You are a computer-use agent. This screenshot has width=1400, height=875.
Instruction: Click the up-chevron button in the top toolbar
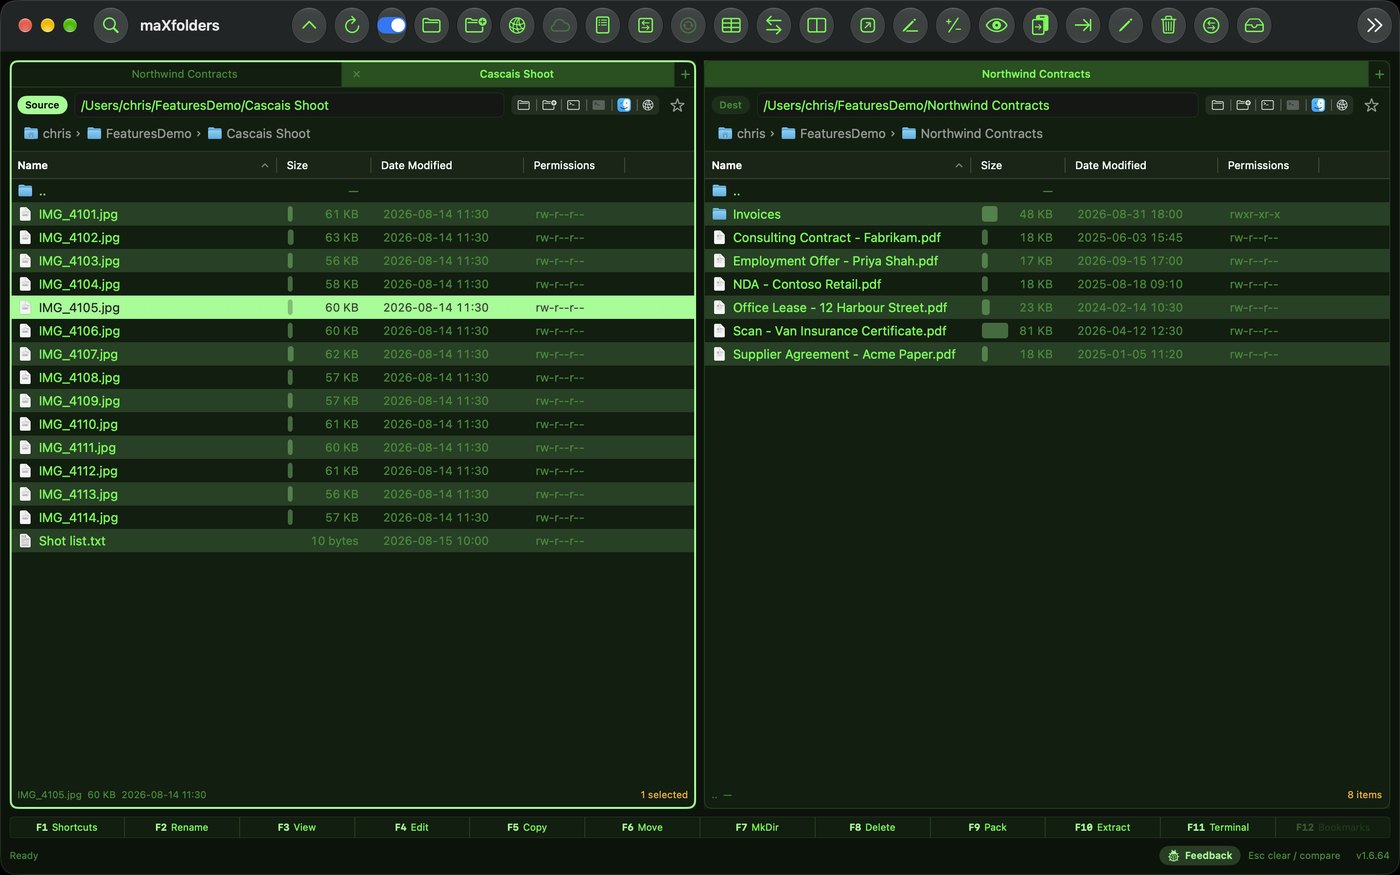click(x=309, y=26)
